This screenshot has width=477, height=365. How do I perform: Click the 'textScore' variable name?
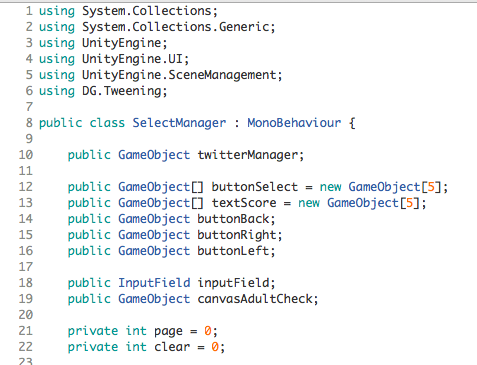tap(244, 203)
